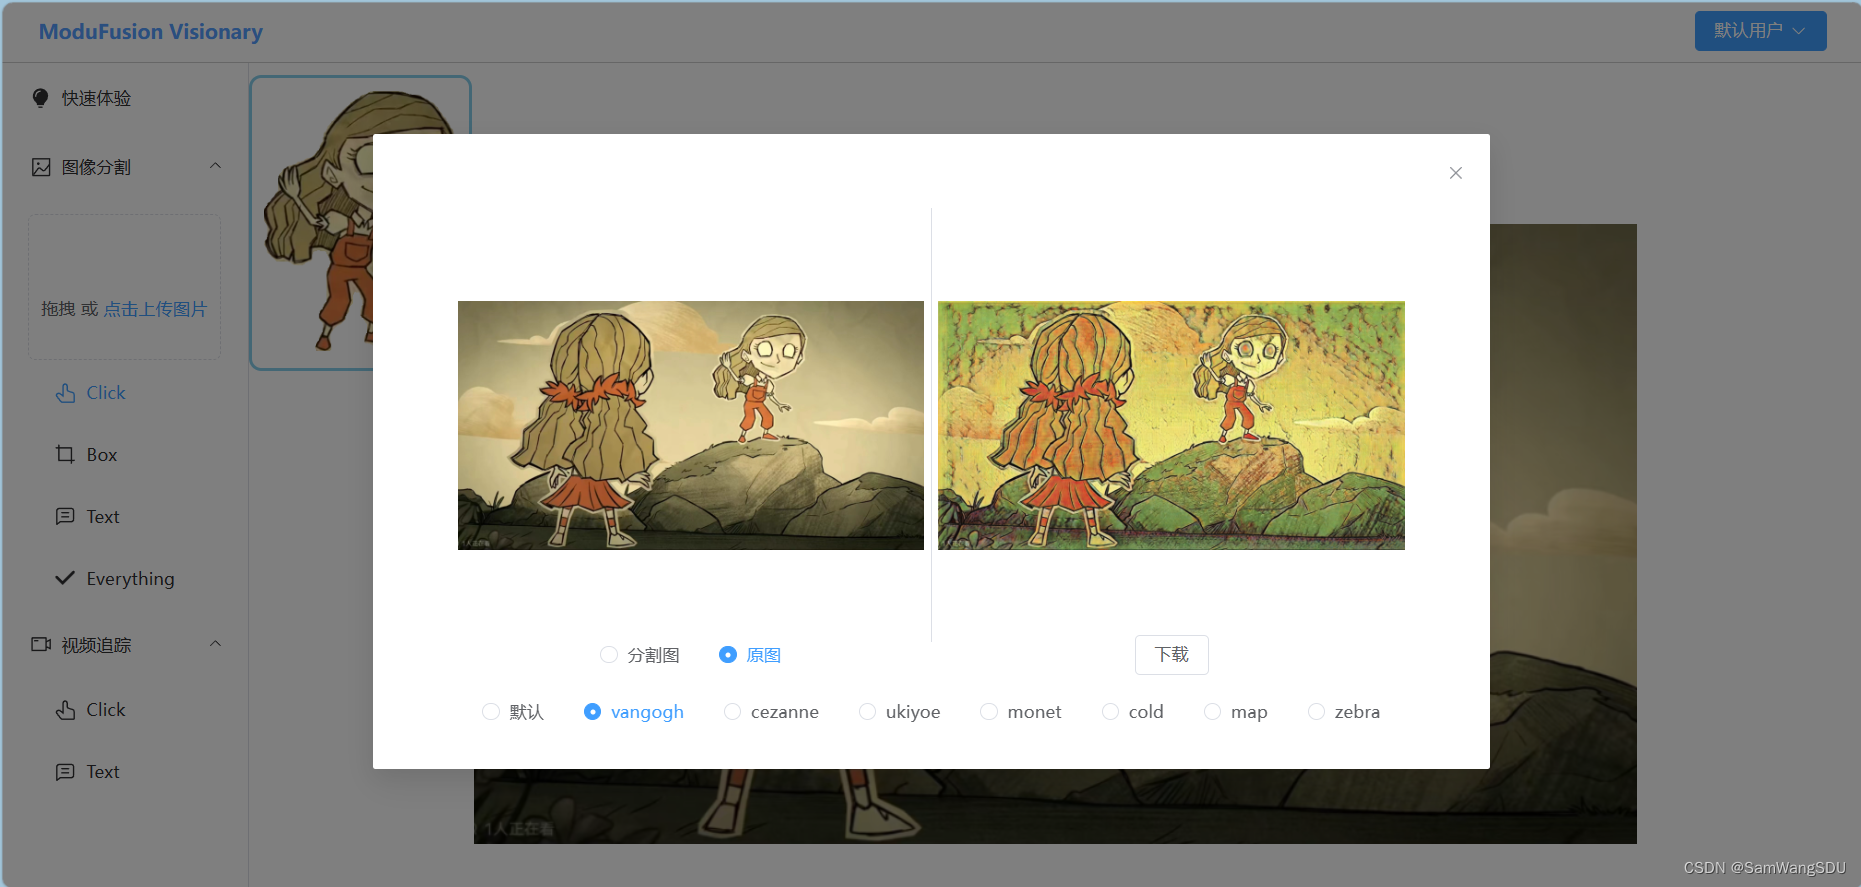Click the 图像分割 section label

point(96,167)
